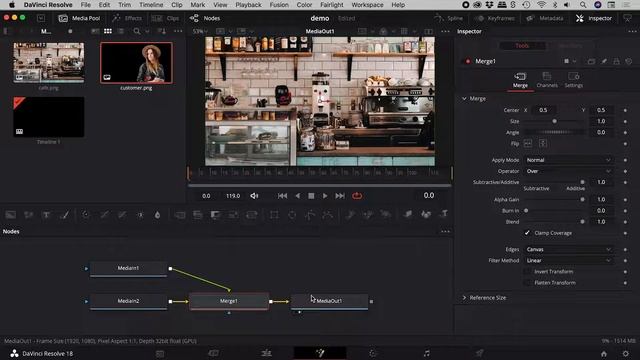640x360 pixels.
Task: Toggle vertical flip for Merge
Action: (x=543, y=144)
